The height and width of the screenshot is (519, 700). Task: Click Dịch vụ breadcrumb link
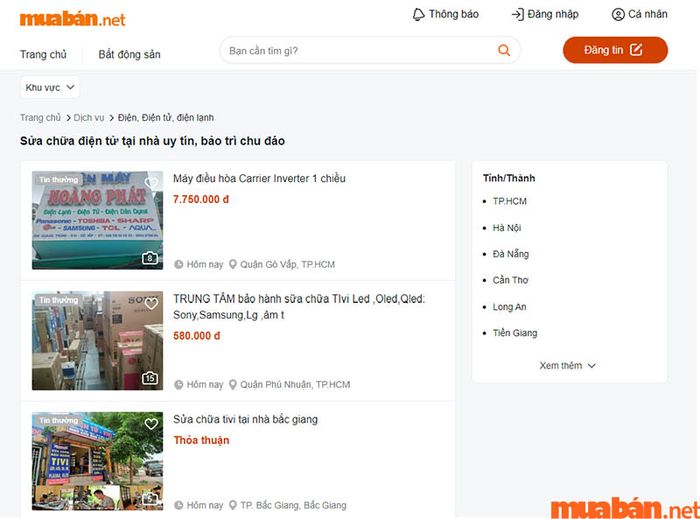tap(89, 117)
